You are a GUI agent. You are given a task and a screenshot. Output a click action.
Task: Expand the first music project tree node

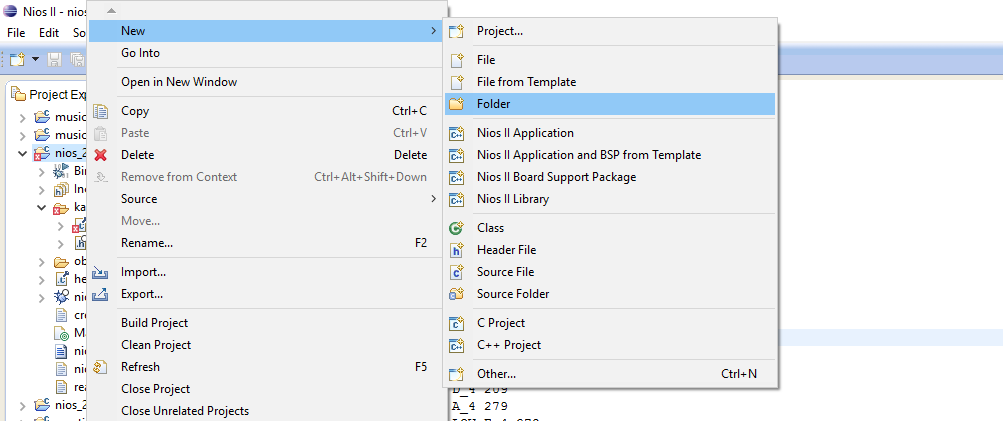coord(23,118)
